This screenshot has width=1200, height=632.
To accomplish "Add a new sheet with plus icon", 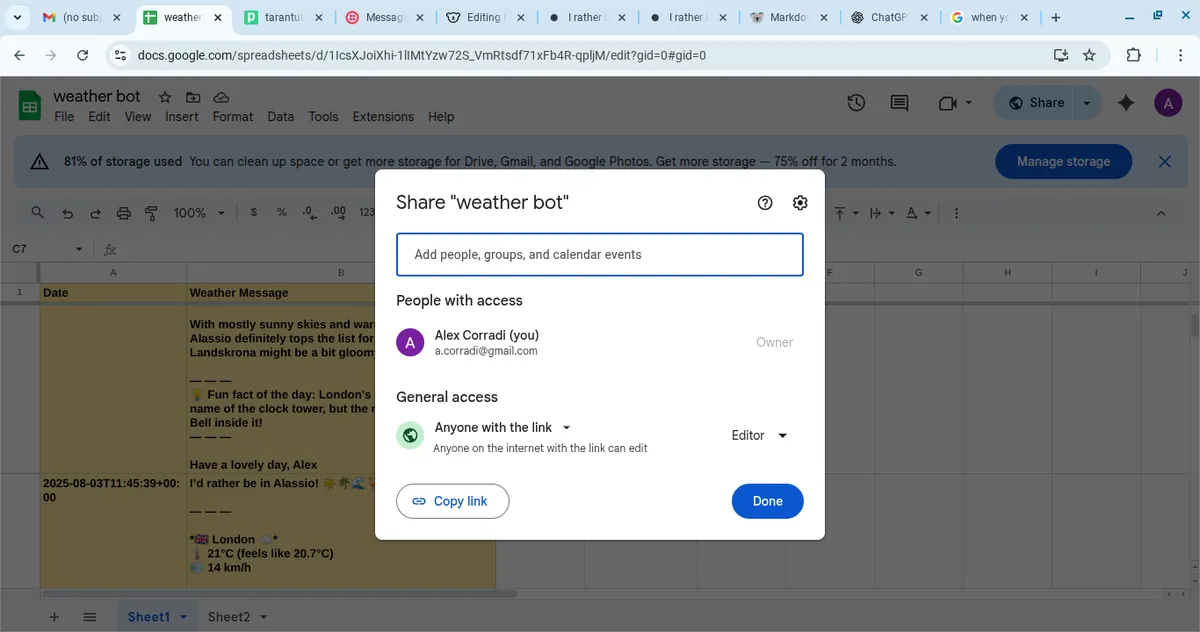I will tap(55, 617).
